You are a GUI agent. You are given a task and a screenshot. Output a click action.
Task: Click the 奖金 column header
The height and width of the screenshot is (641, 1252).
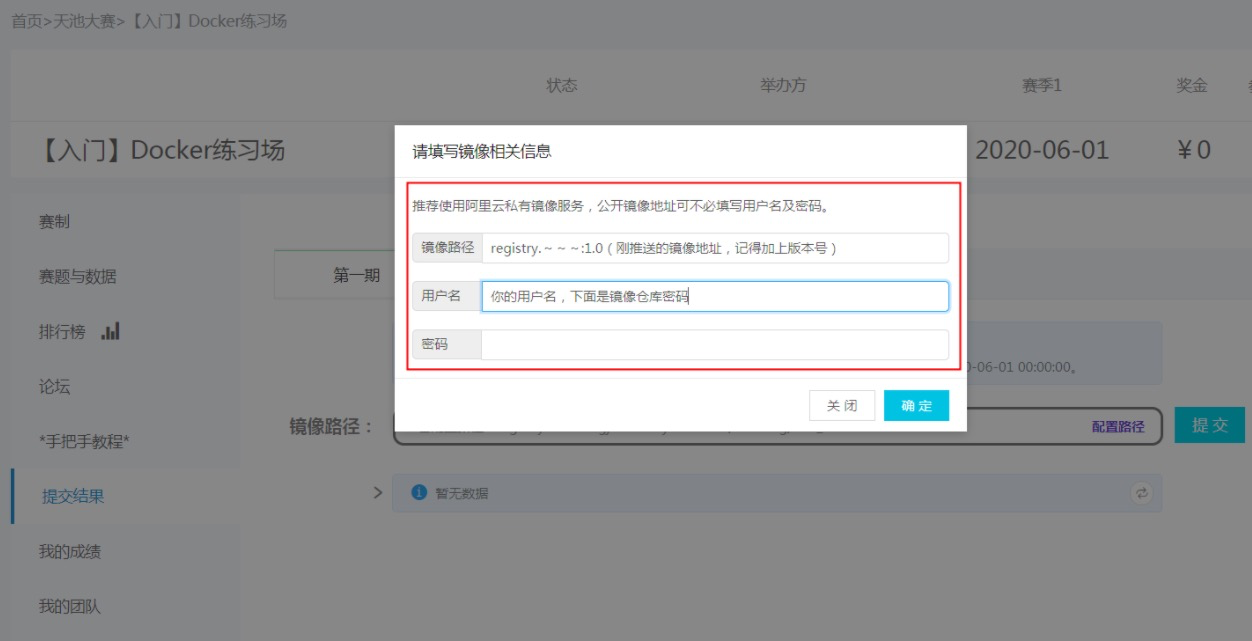click(1192, 85)
